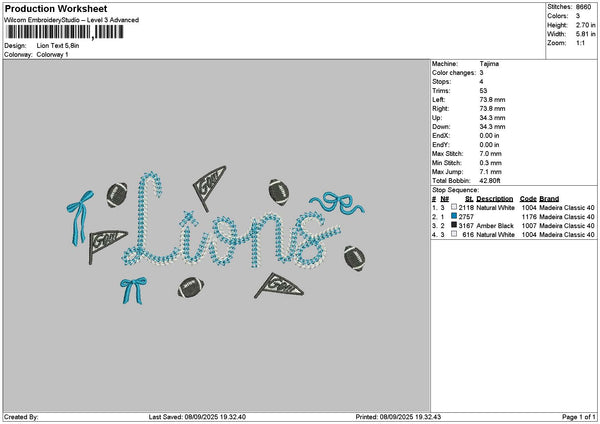Select the Go pennant below letters n and s
This screenshot has width=600, height=424.
tap(279, 286)
